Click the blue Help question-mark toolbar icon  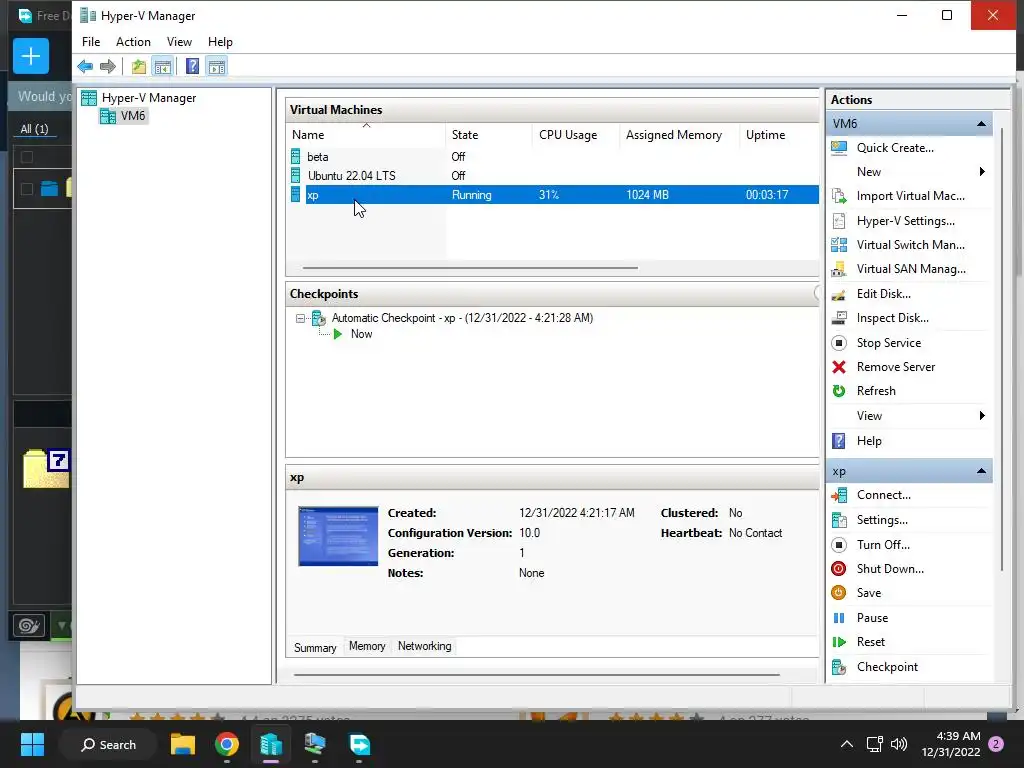[x=193, y=66]
